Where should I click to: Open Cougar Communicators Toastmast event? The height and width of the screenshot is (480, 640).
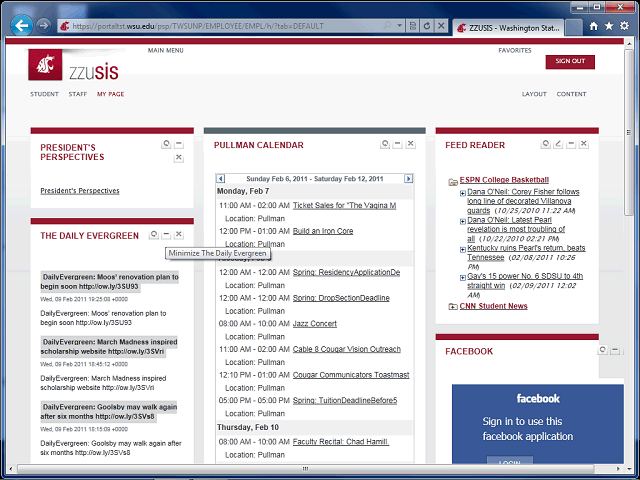351,375
